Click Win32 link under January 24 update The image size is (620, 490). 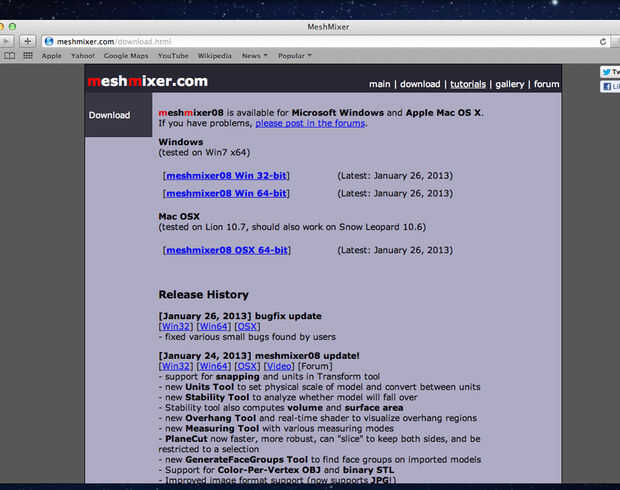tap(176, 366)
